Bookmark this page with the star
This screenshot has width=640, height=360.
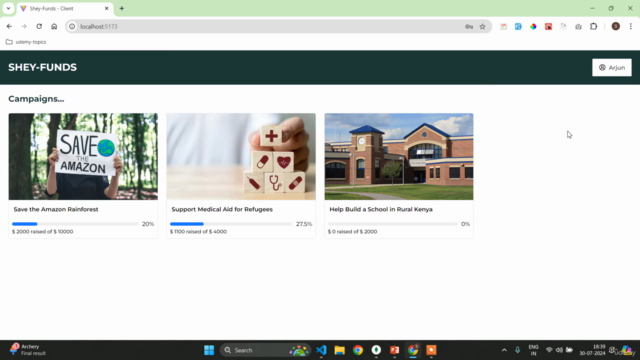coord(482,27)
